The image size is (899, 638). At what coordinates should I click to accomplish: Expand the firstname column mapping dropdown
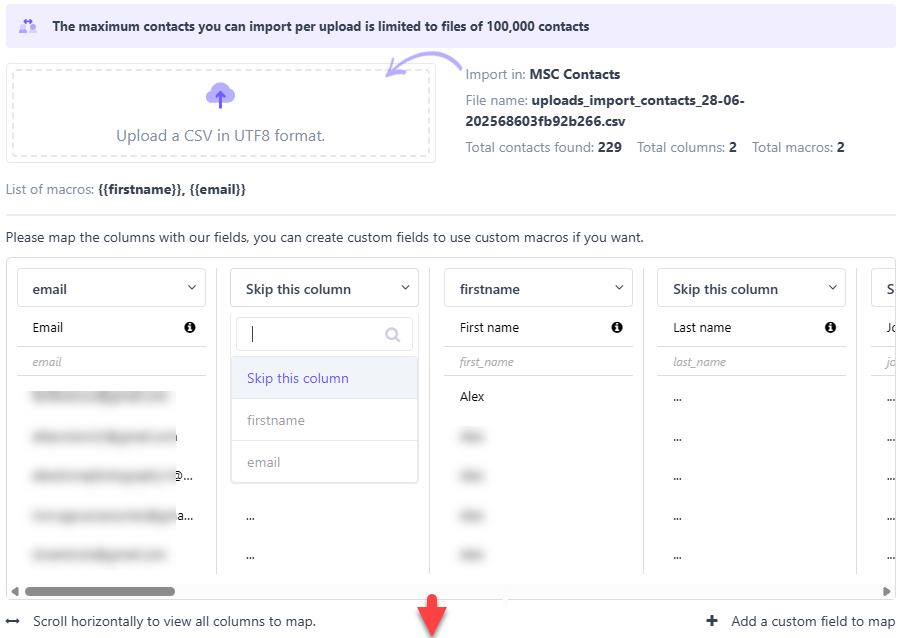[538, 288]
